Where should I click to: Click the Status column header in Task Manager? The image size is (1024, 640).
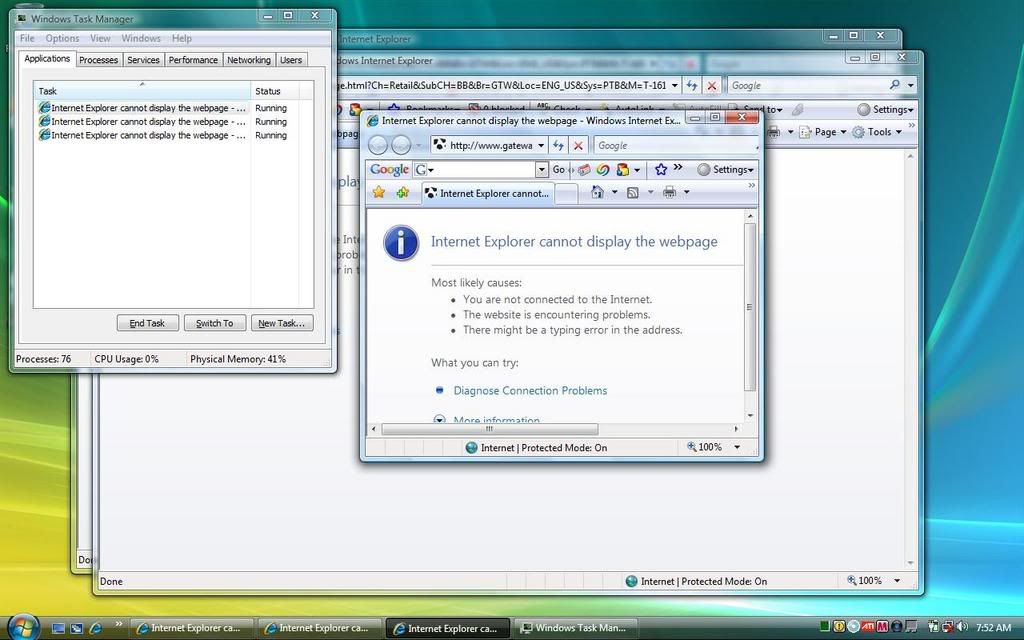click(x=275, y=91)
